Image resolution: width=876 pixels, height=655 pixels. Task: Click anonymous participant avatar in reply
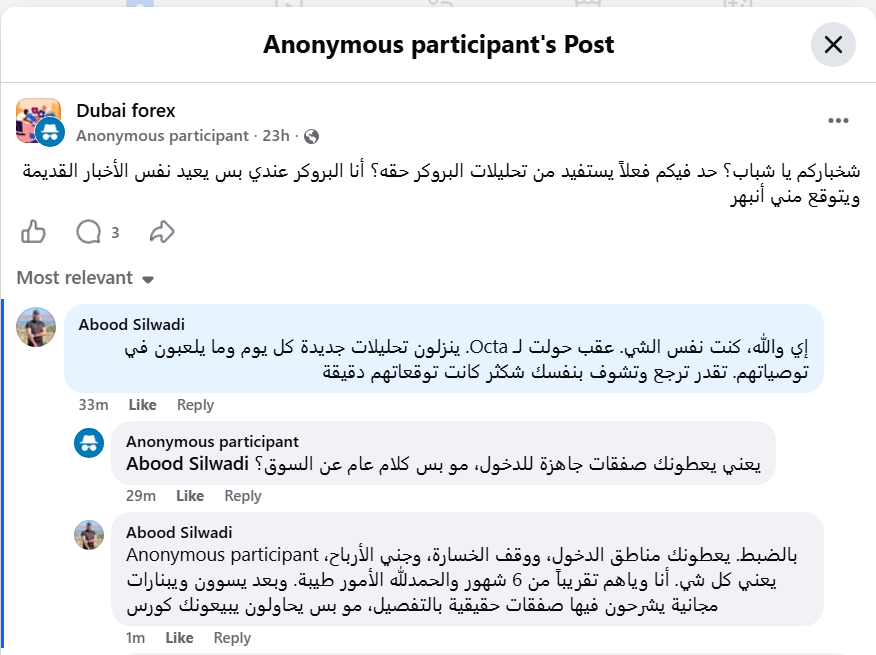pos(89,443)
